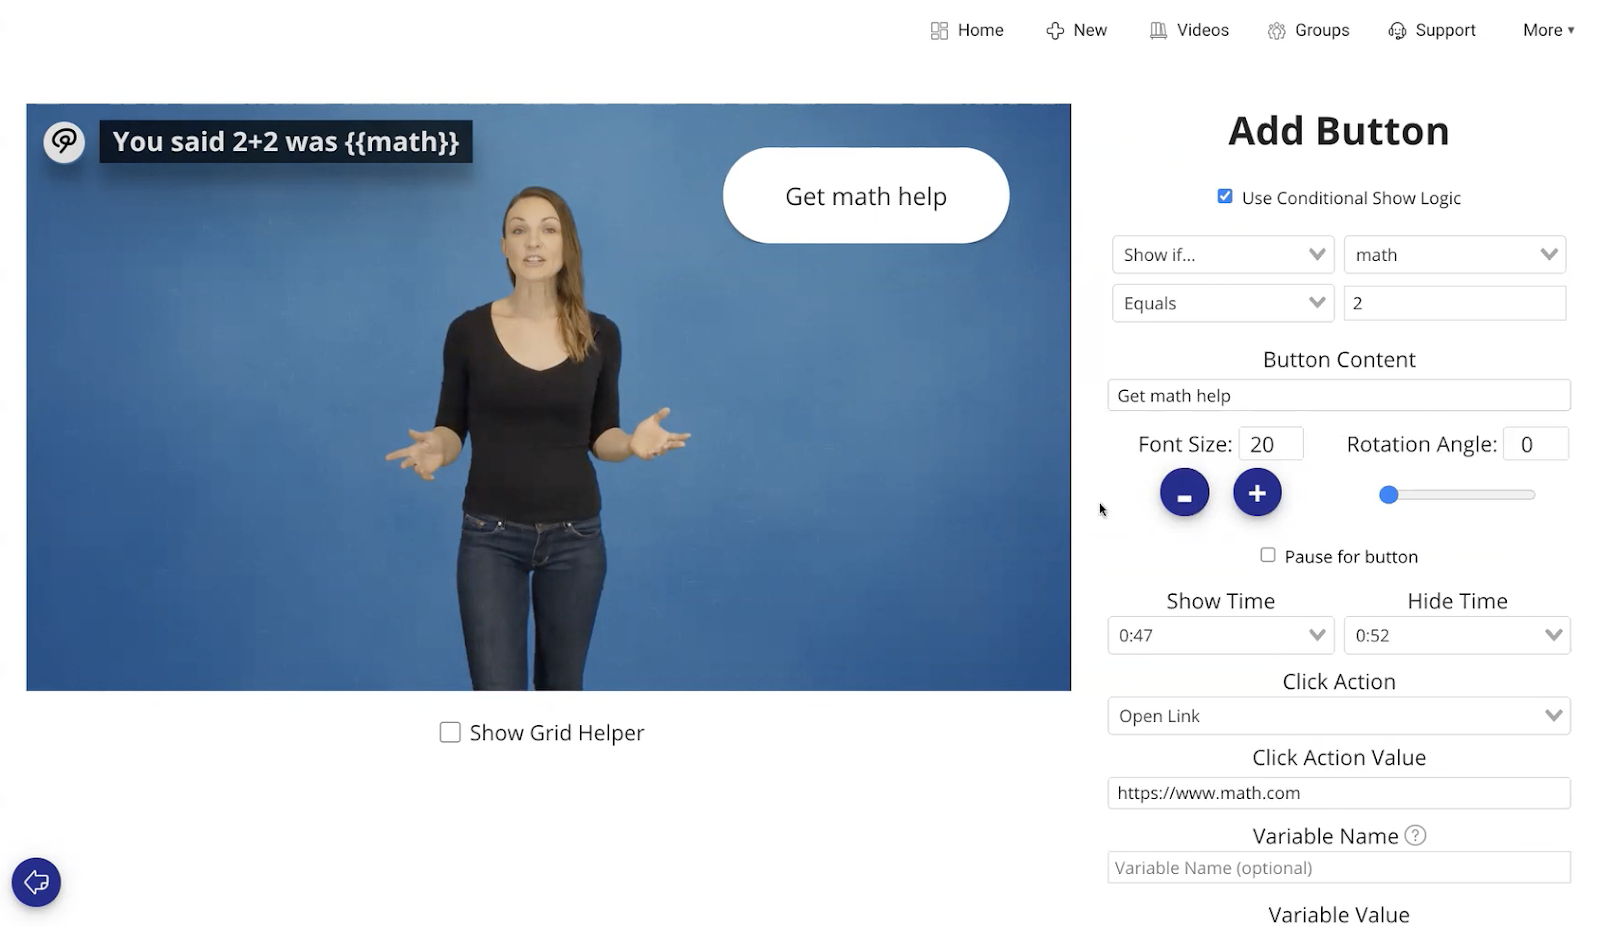Click the Support headset icon

coord(1397,31)
